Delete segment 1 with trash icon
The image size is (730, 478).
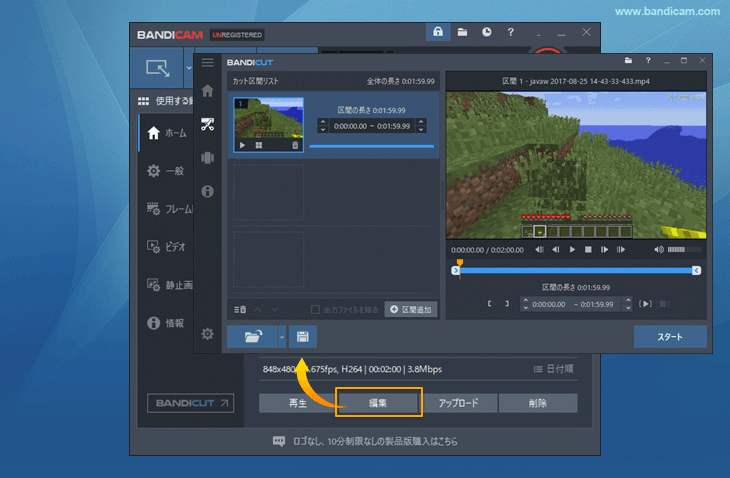295,145
